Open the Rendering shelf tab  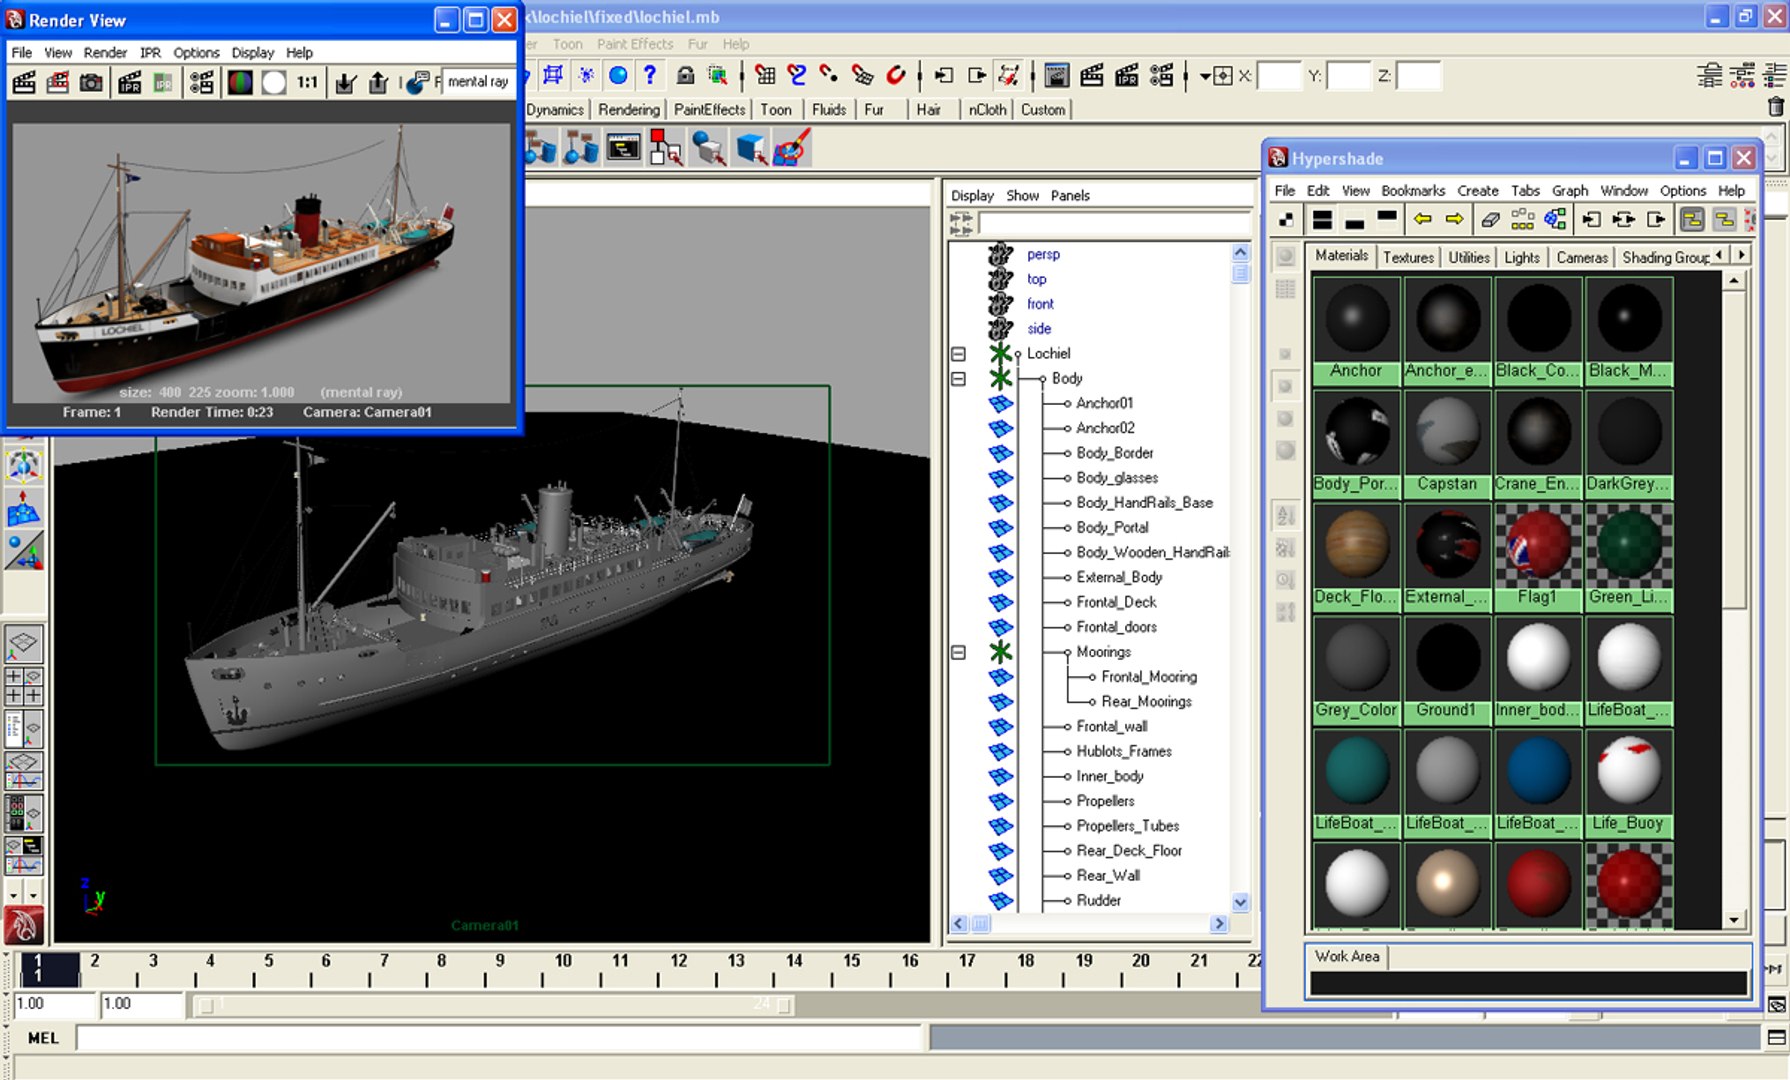[x=629, y=110]
